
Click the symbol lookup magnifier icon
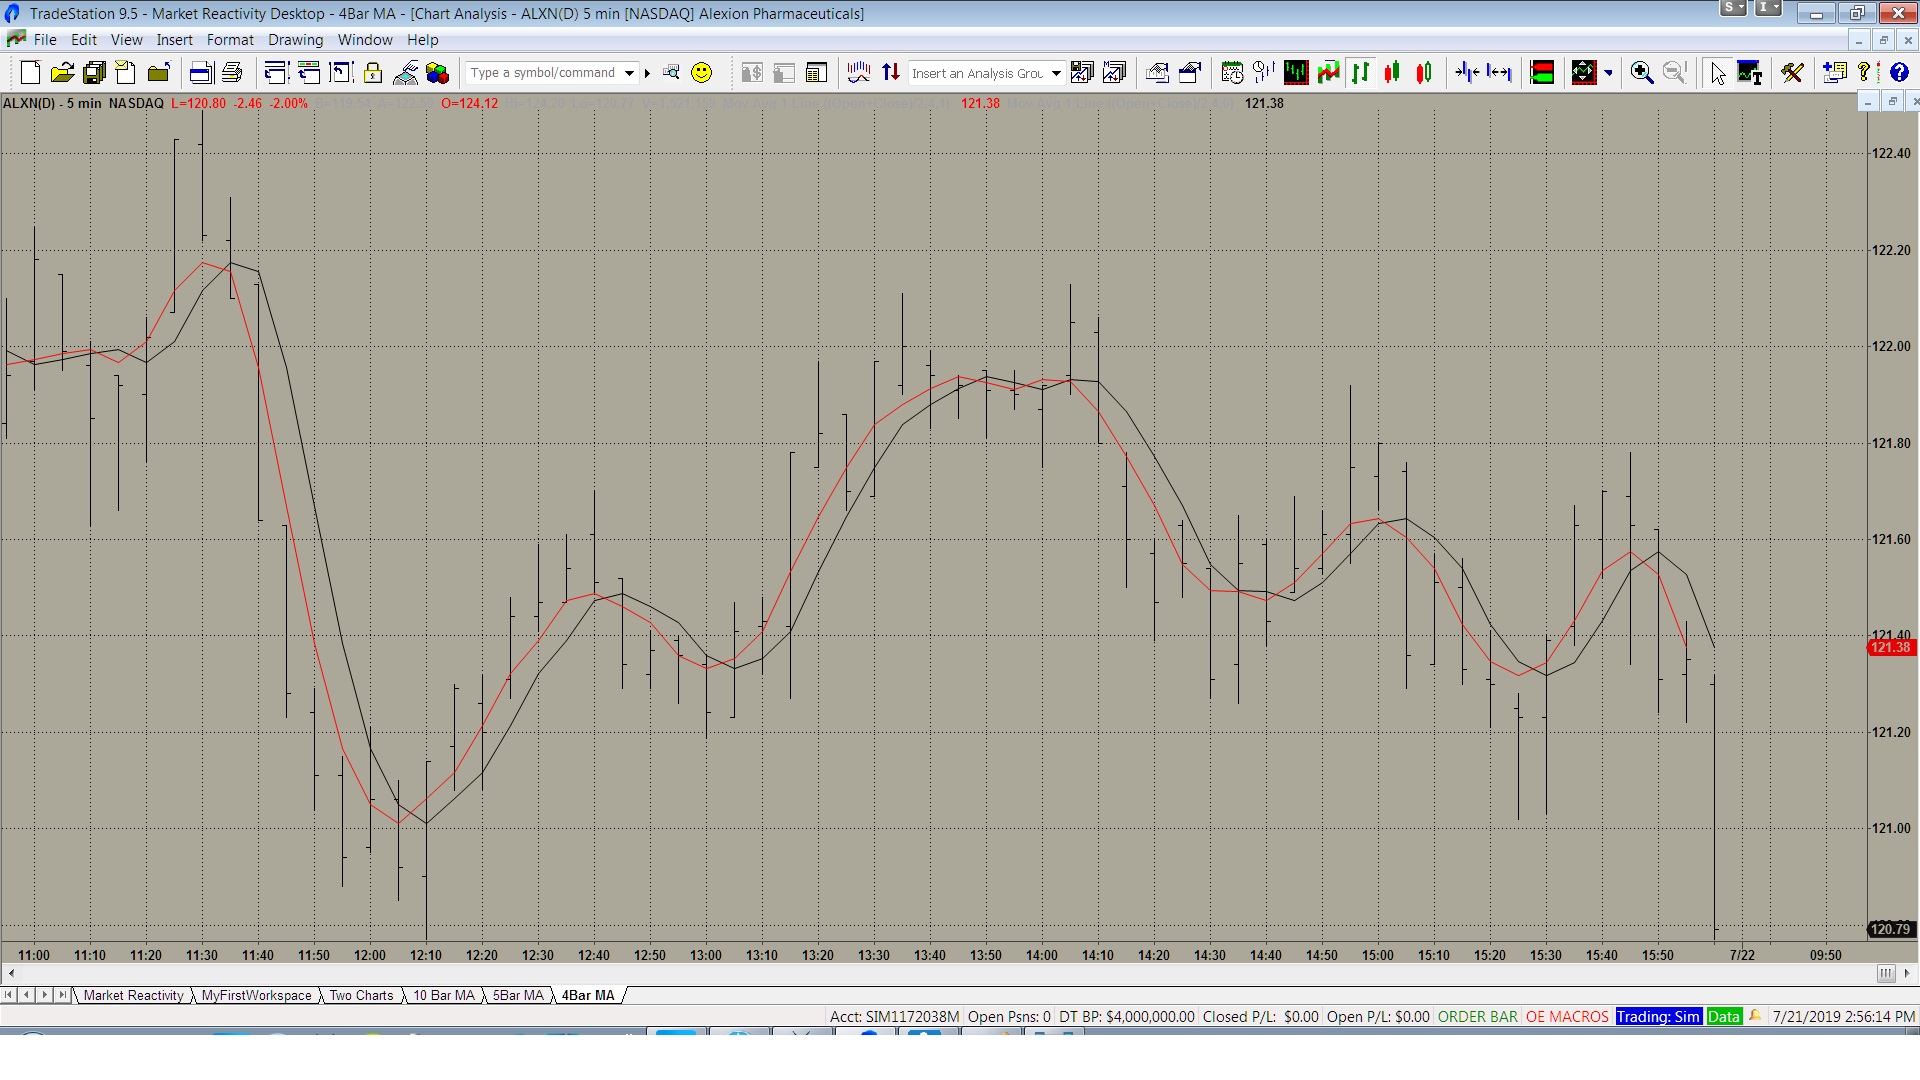pyautogui.click(x=671, y=72)
